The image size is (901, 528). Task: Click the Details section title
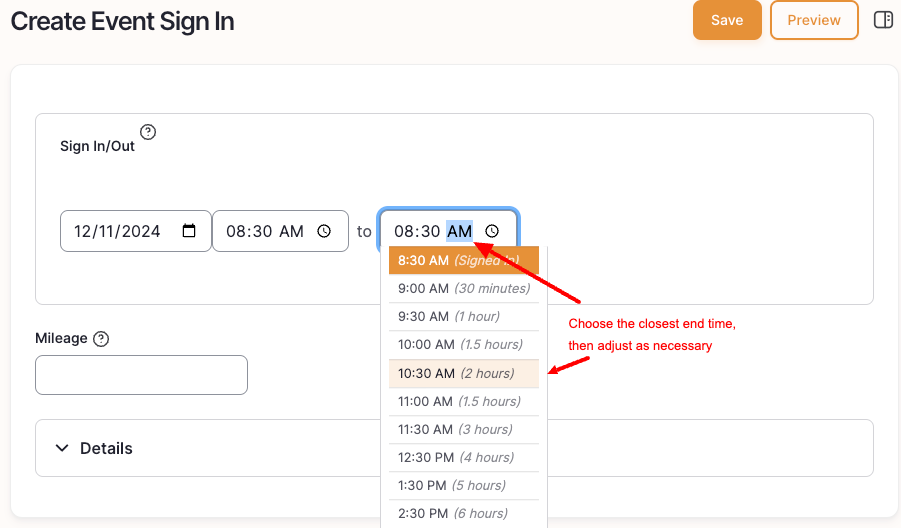click(106, 448)
